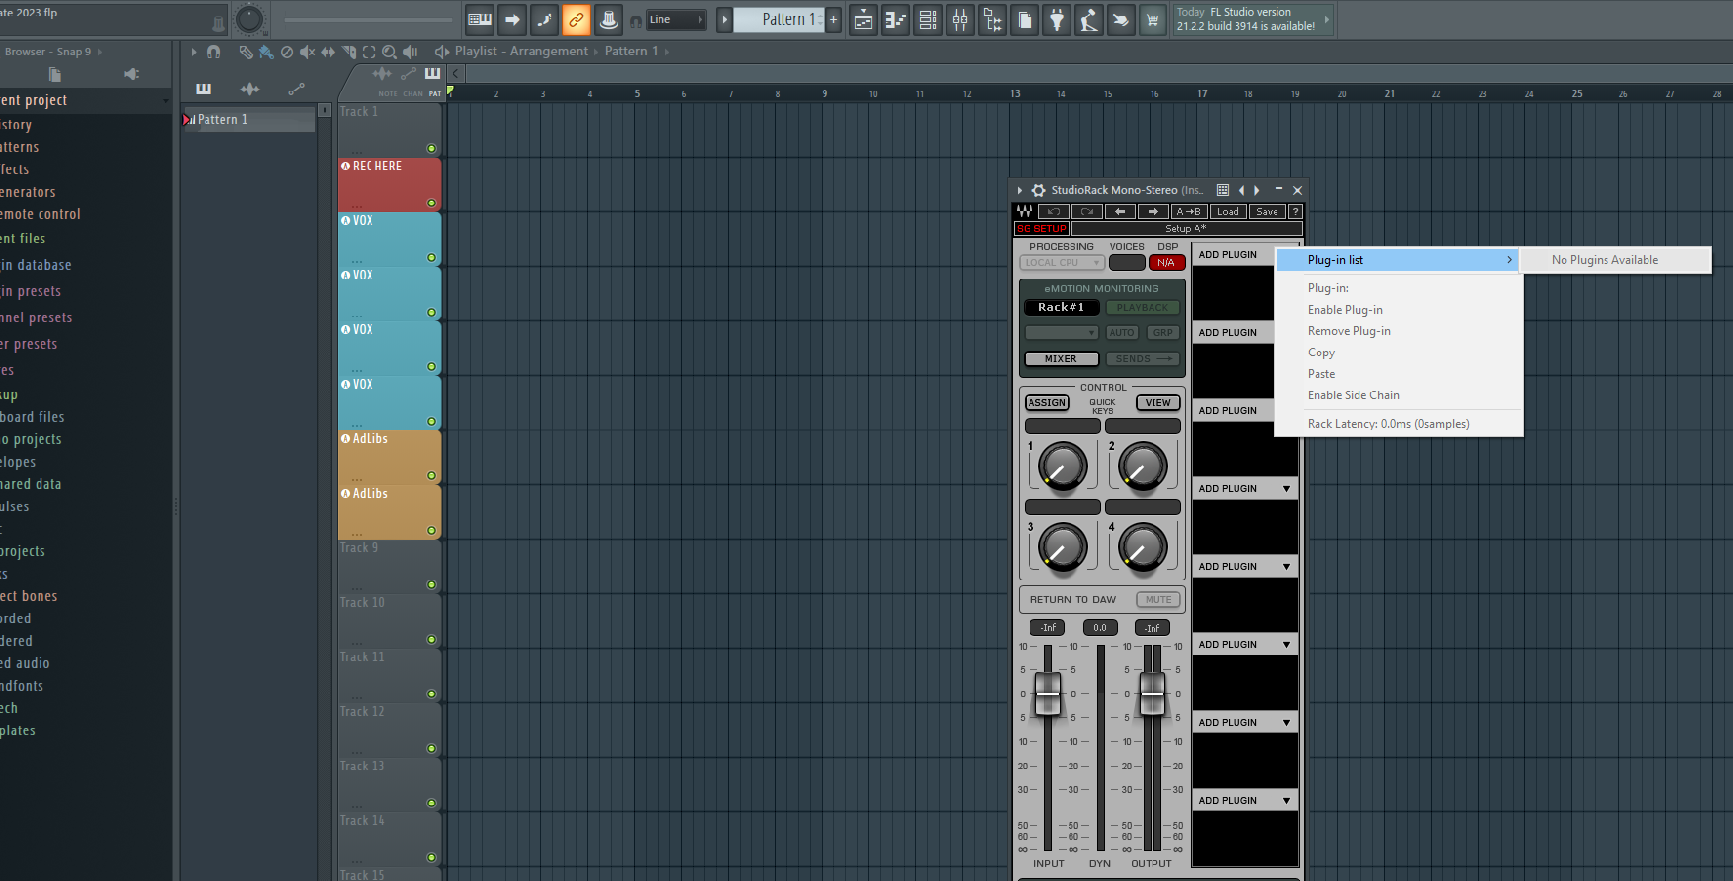The height and width of the screenshot is (881, 1733).
Task: Select the Slice tool in playlist toolbar
Action: pos(349,51)
